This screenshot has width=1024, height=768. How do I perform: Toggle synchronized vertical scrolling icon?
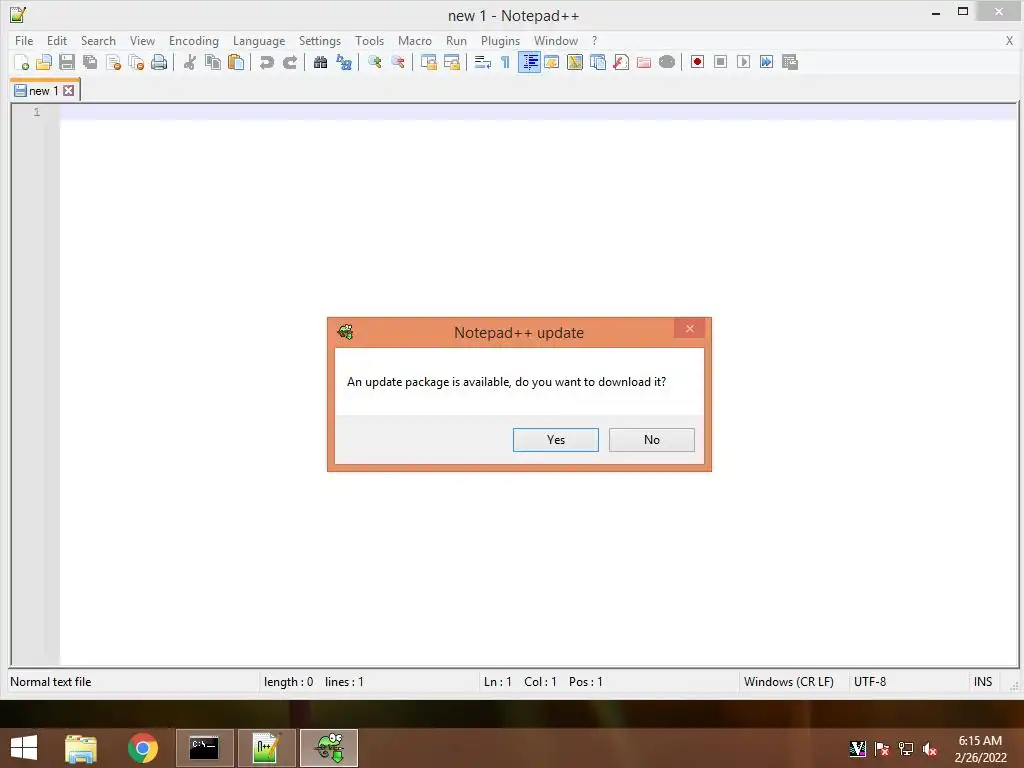click(428, 62)
